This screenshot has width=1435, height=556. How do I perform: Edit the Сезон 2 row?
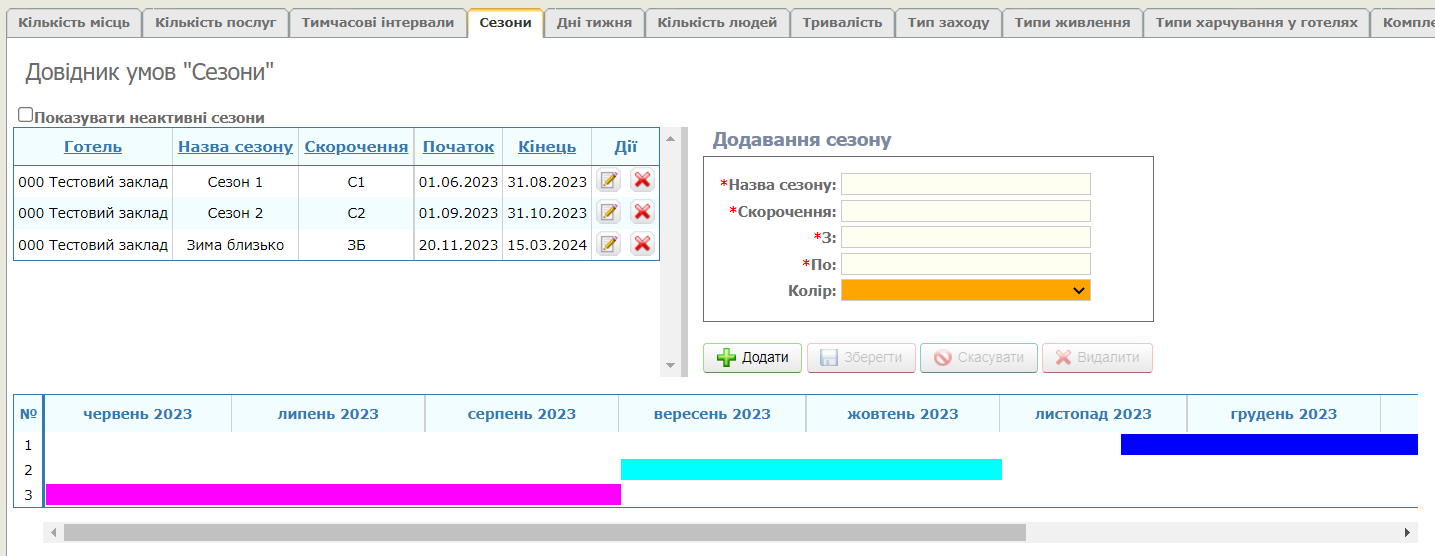click(608, 212)
